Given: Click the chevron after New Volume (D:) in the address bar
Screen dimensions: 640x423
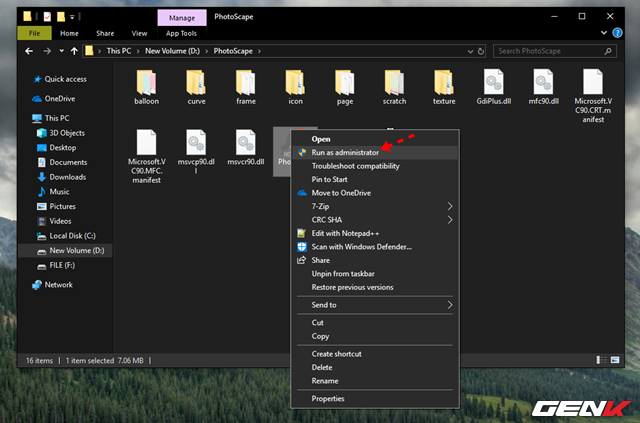Looking at the screenshot, I should 207,51.
